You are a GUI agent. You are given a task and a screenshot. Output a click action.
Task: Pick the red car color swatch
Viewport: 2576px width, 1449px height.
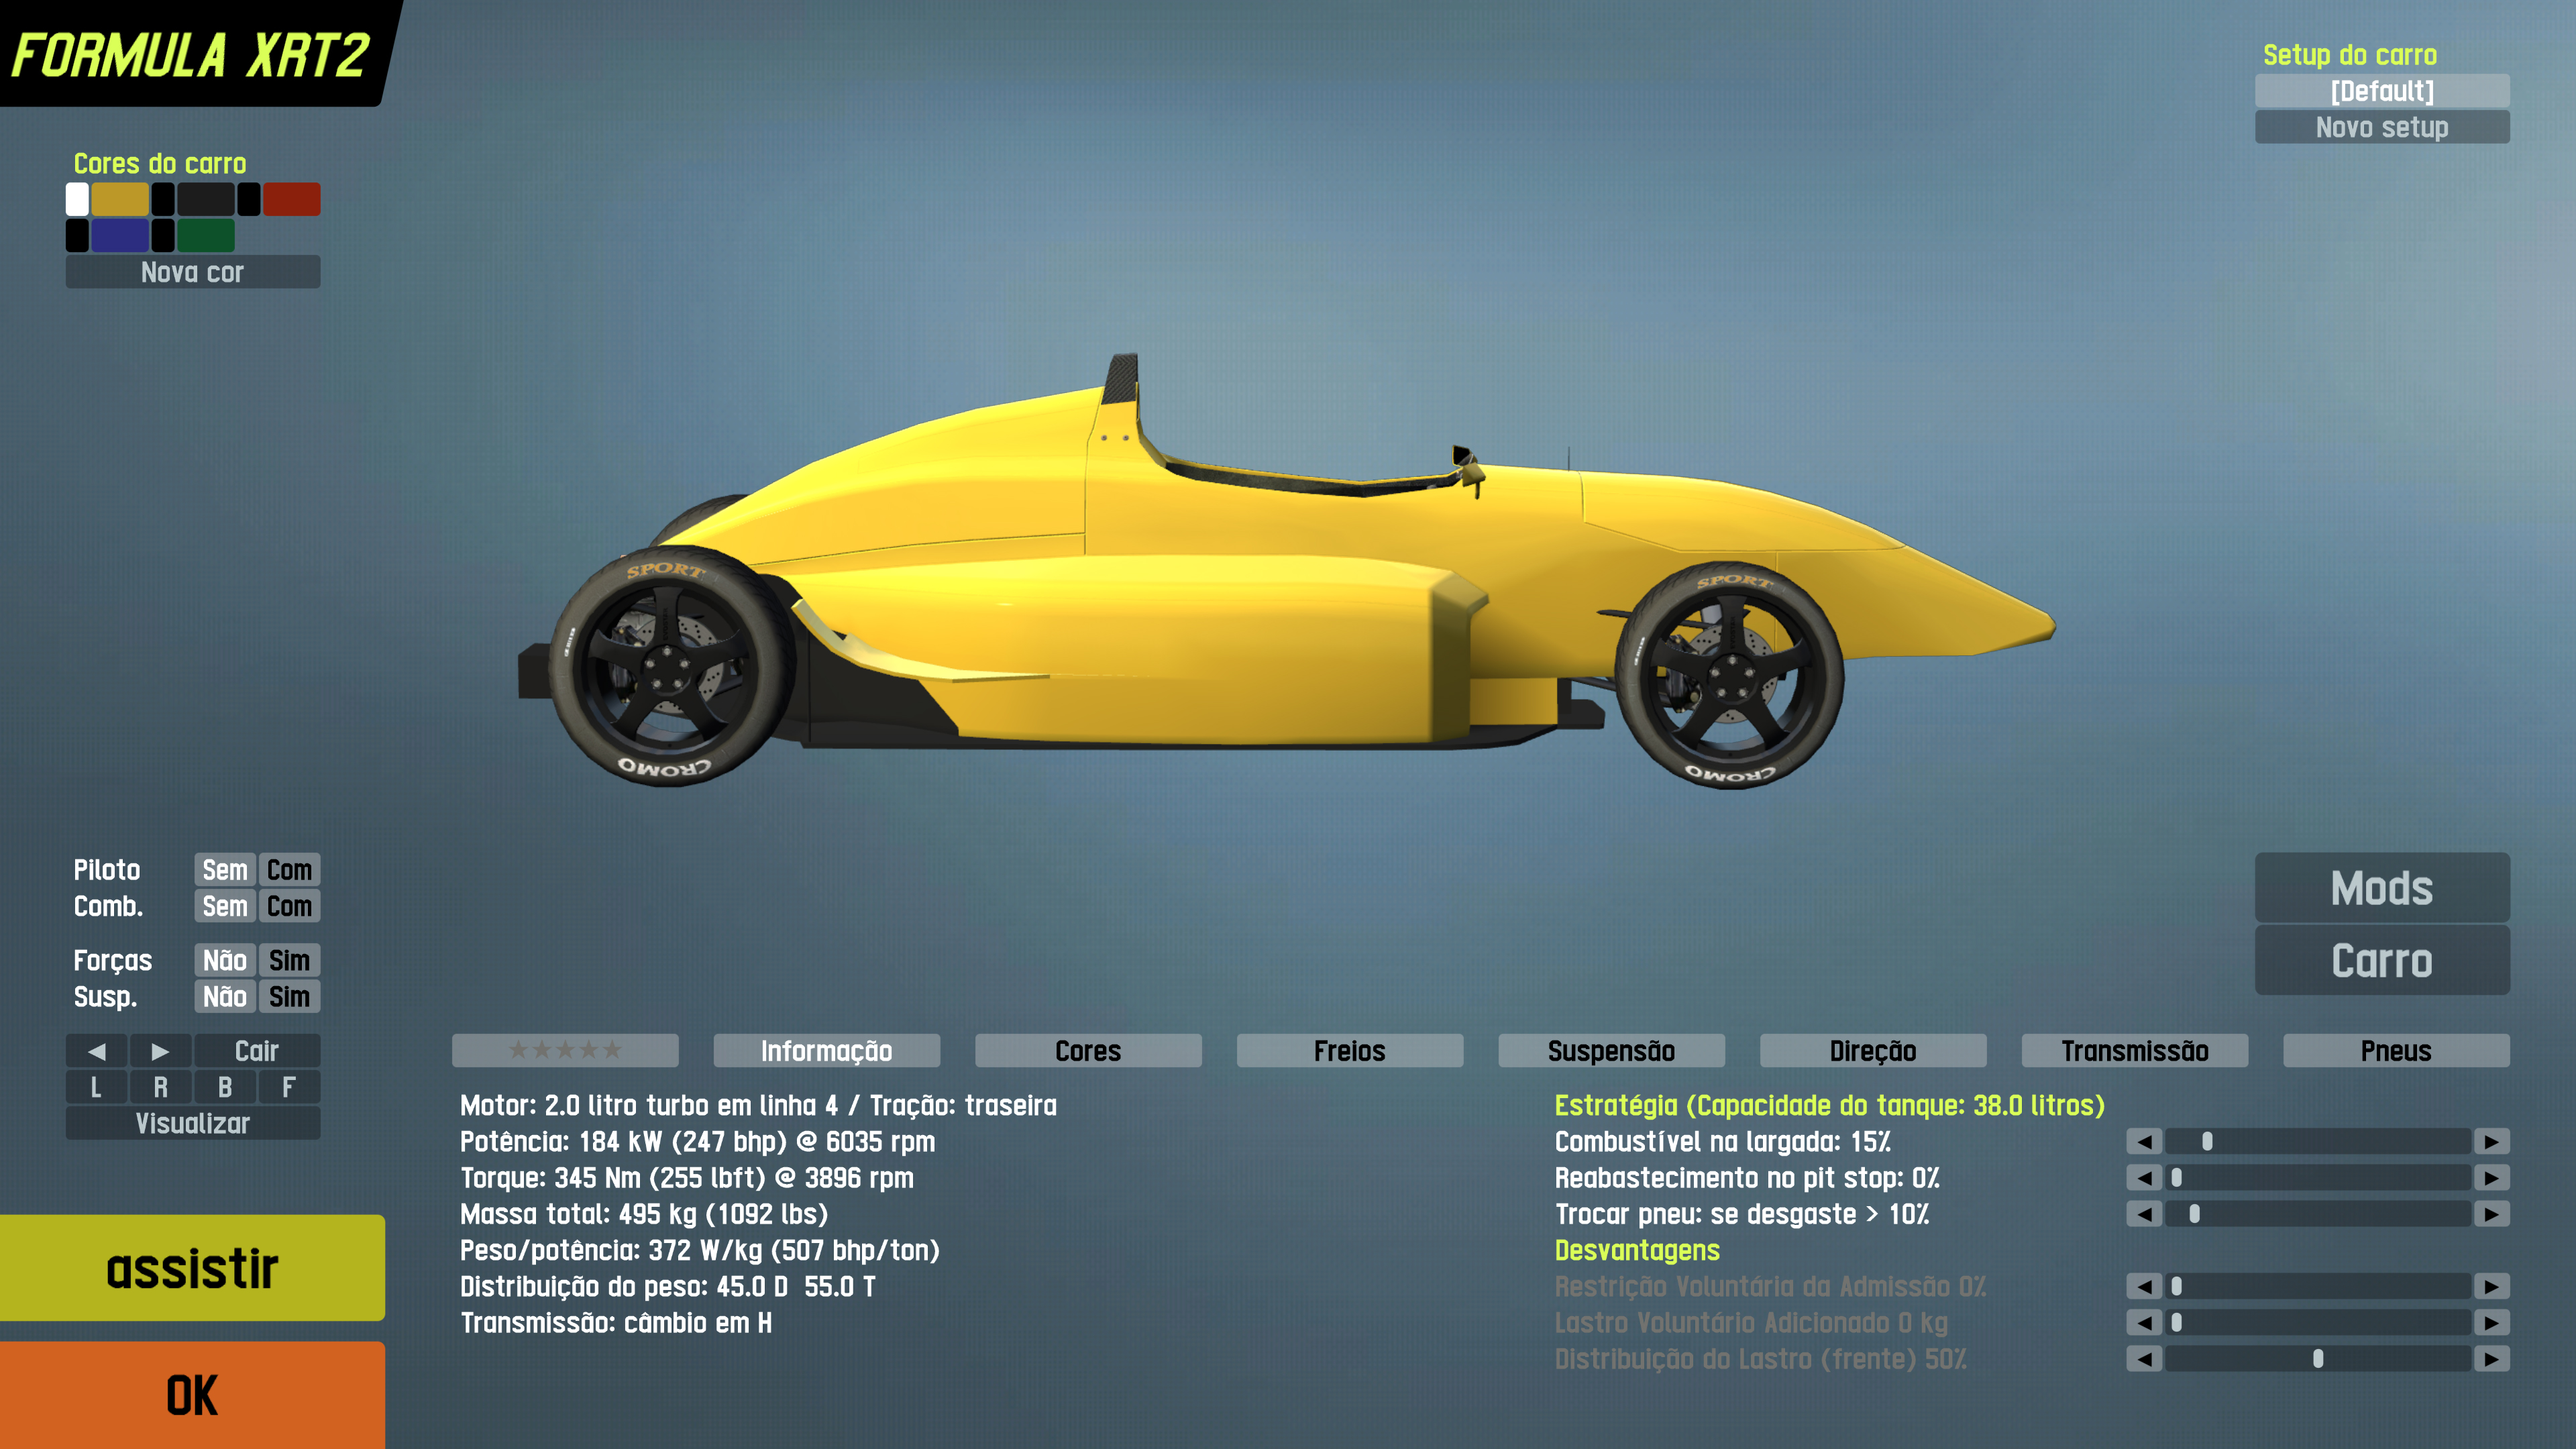291,199
